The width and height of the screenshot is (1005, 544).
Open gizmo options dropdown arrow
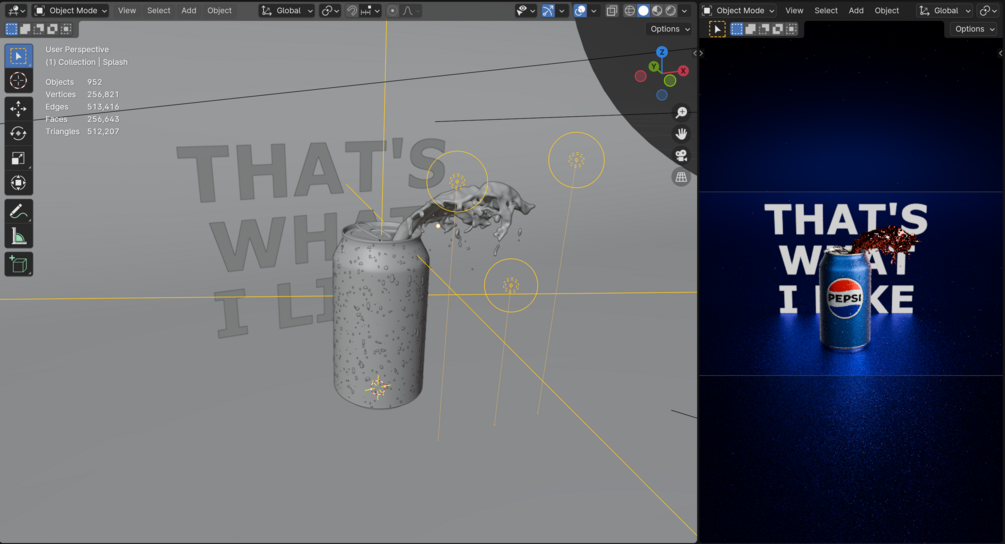(x=562, y=10)
